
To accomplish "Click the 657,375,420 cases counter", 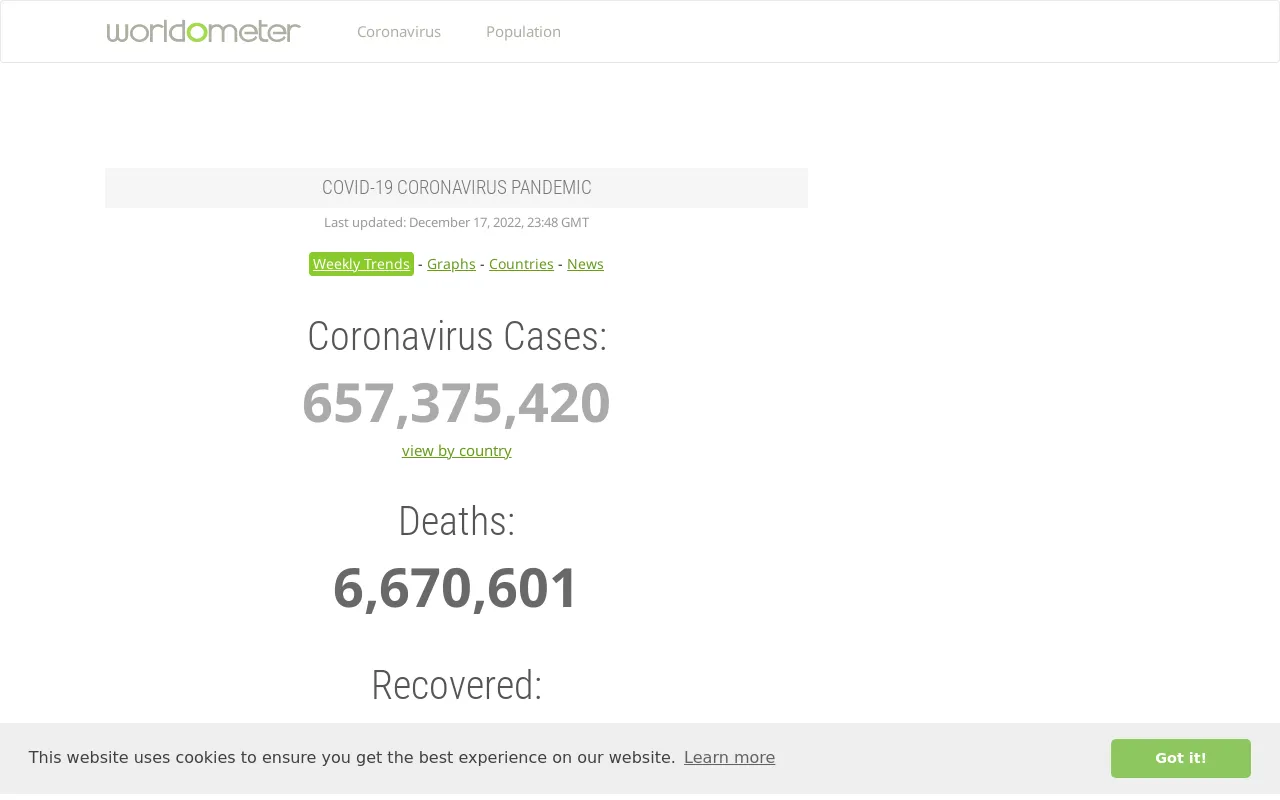I will [456, 403].
